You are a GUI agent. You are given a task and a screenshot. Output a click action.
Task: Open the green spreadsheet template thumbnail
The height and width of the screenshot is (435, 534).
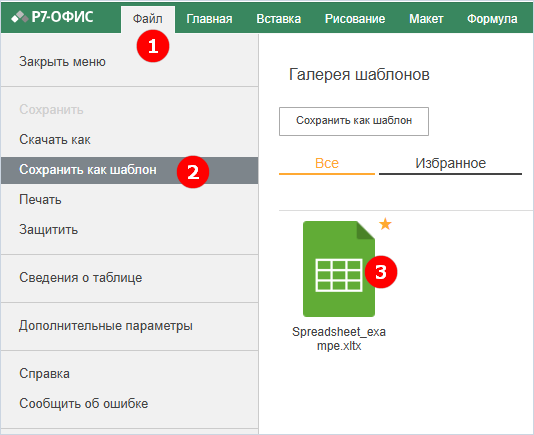click(339, 269)
